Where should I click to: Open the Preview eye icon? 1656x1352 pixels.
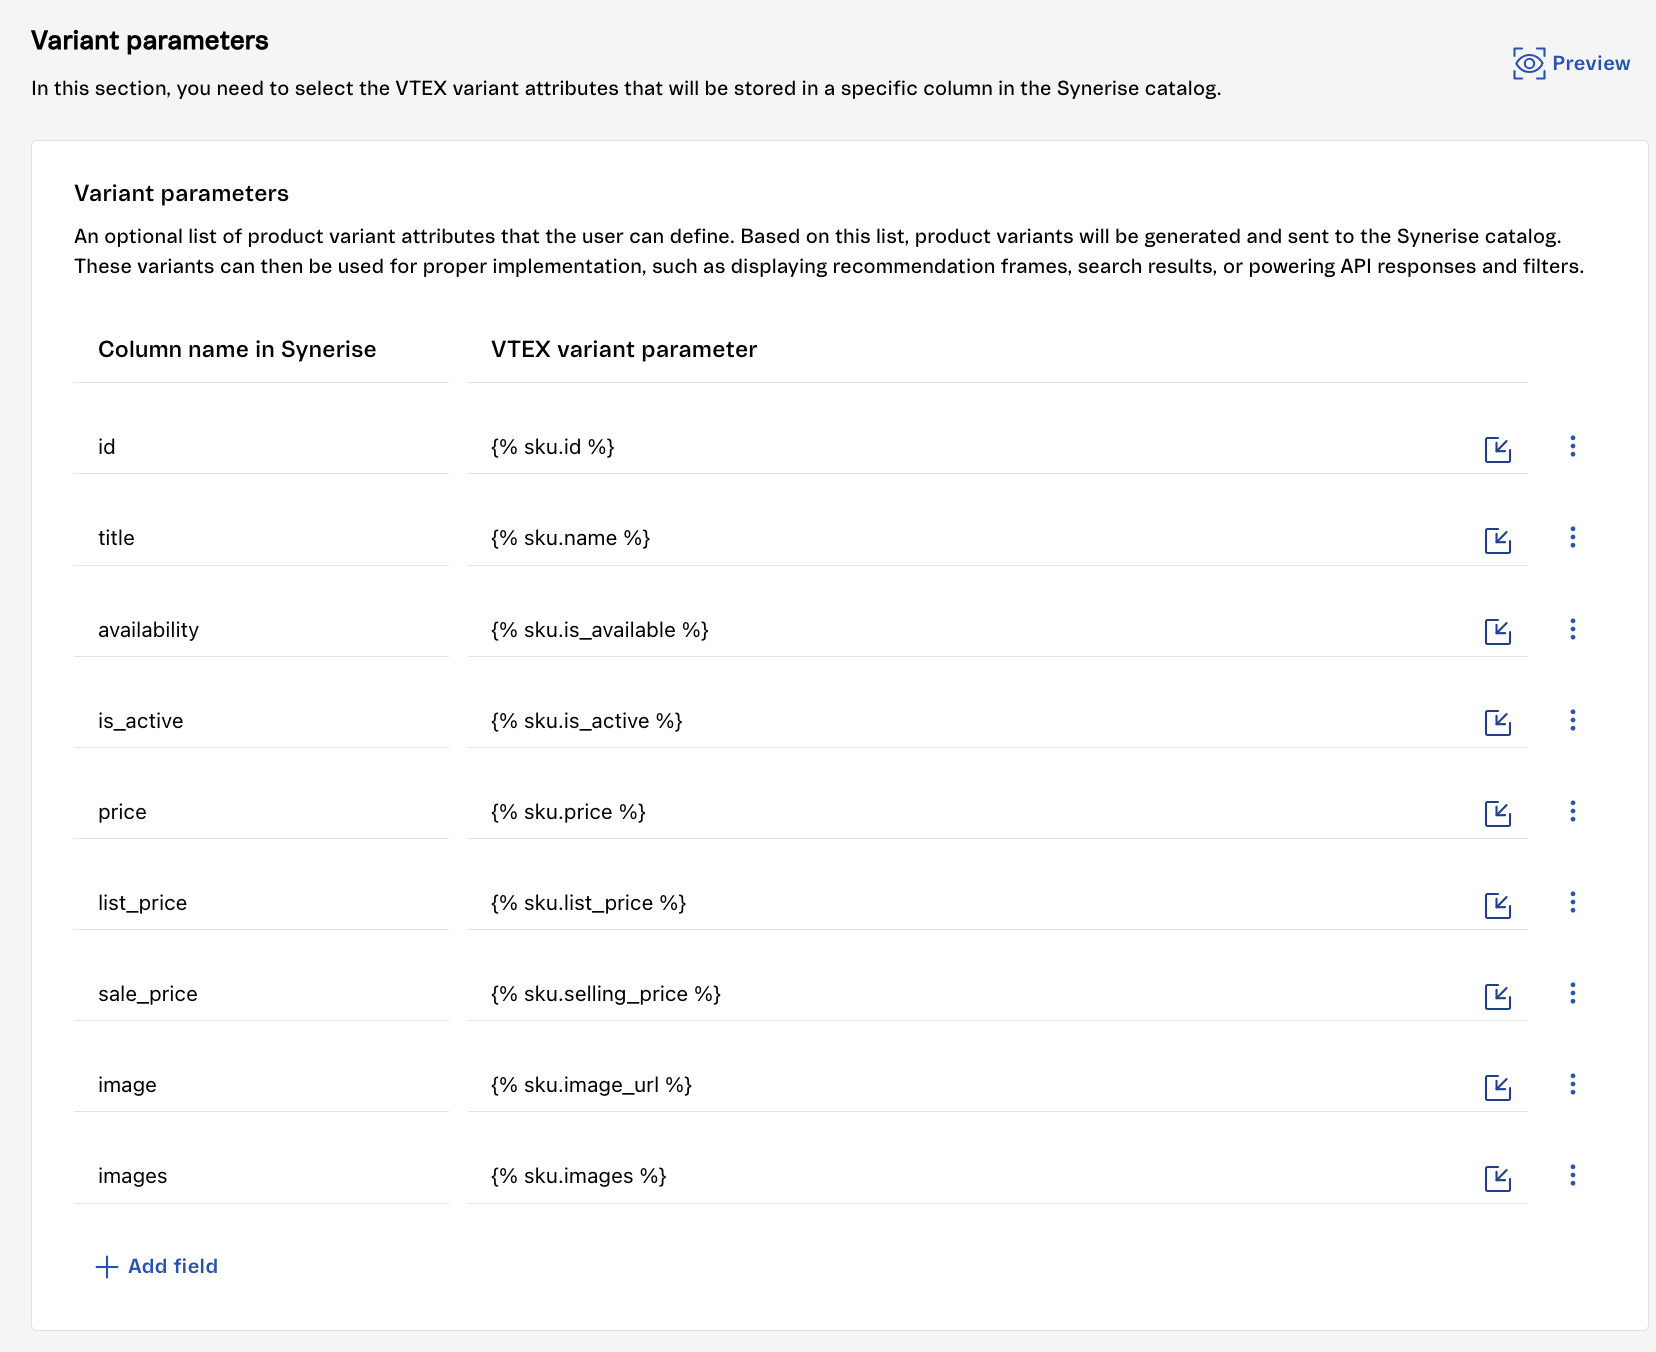(1529, 63)
